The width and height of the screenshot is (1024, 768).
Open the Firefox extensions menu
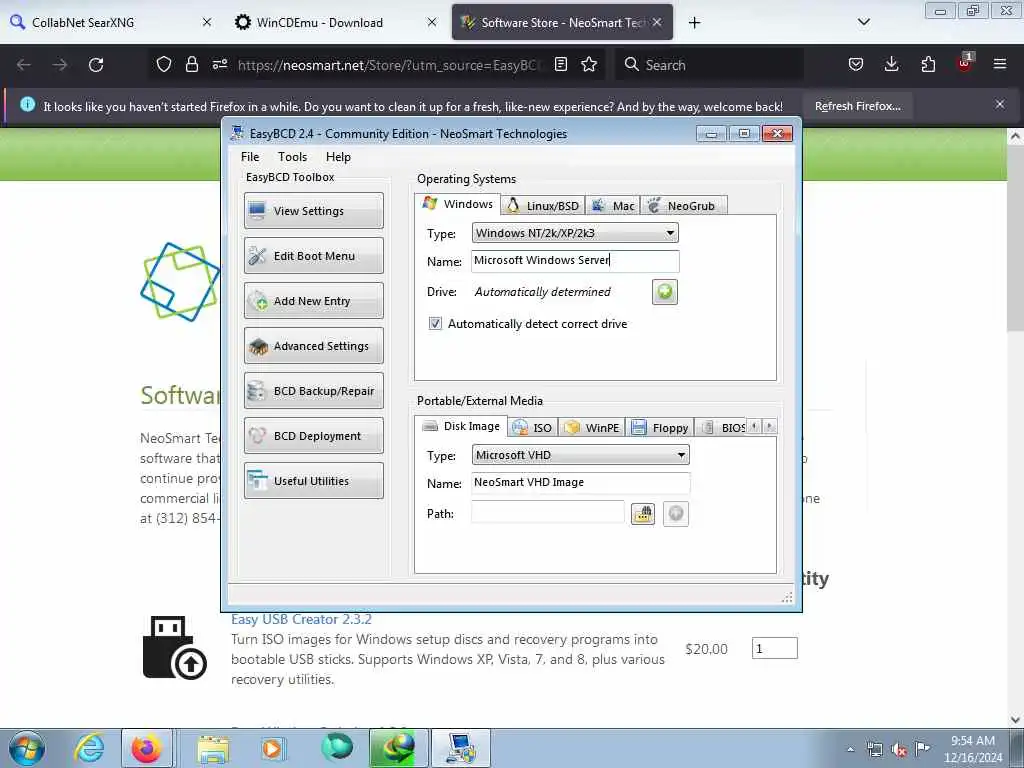[928, 64]
